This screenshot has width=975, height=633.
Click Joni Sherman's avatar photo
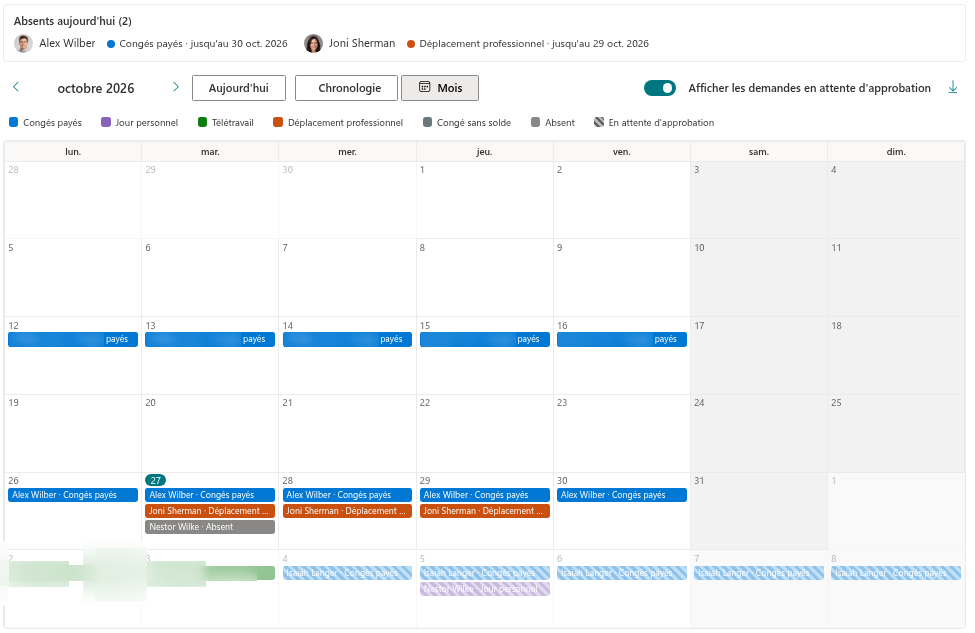313,44
